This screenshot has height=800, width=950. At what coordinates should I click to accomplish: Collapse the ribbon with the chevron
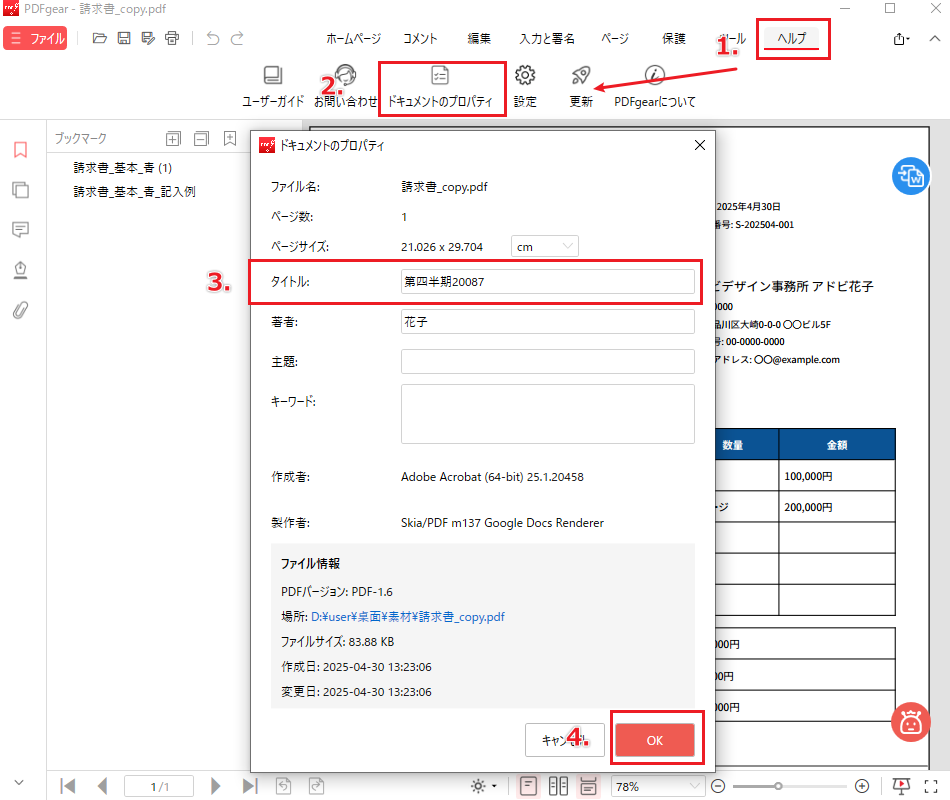(935, 38)
